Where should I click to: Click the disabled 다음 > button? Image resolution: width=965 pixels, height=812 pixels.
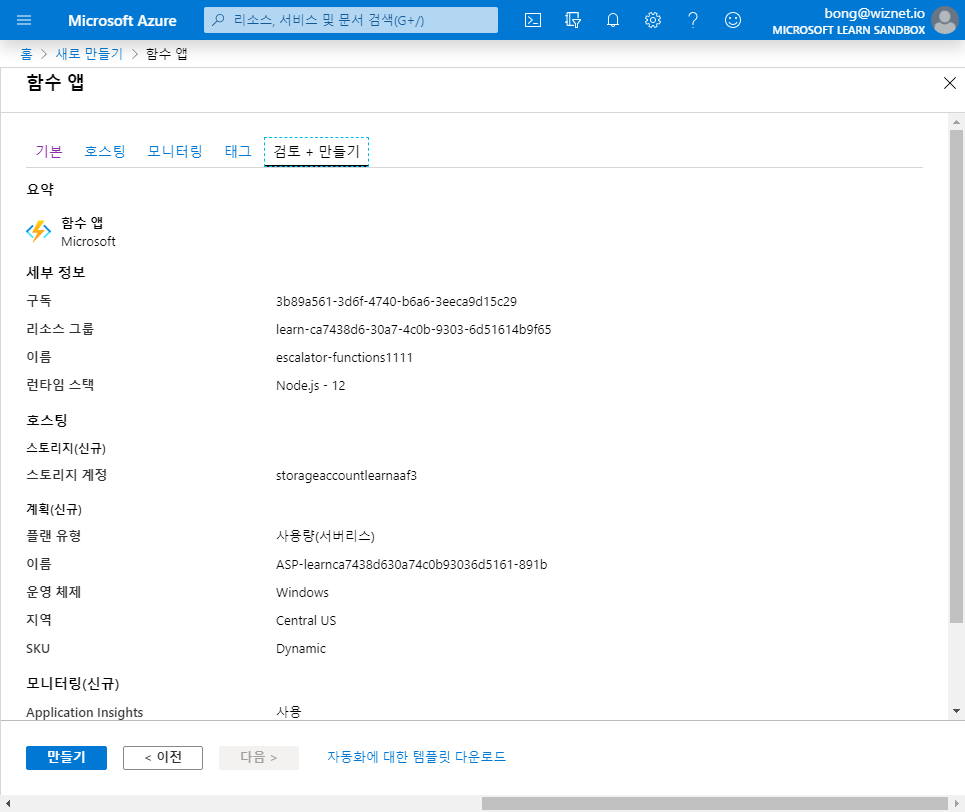(x=259, y=757)
